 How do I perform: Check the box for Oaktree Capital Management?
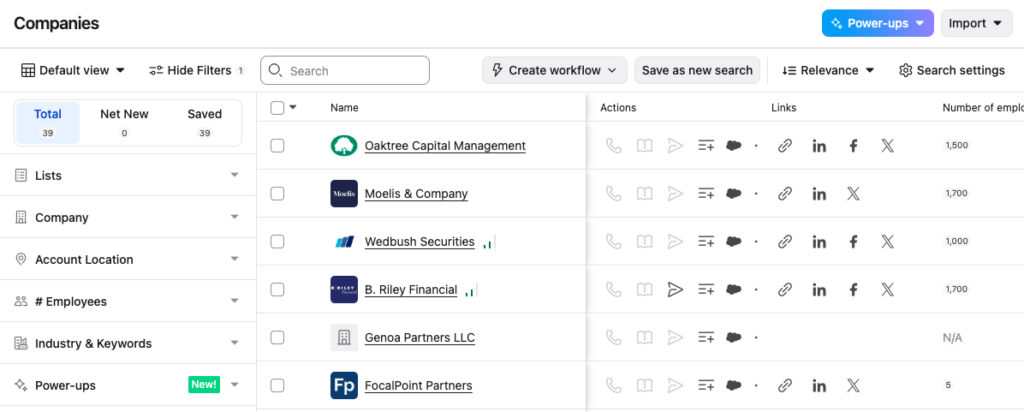[x=277, y=146]
